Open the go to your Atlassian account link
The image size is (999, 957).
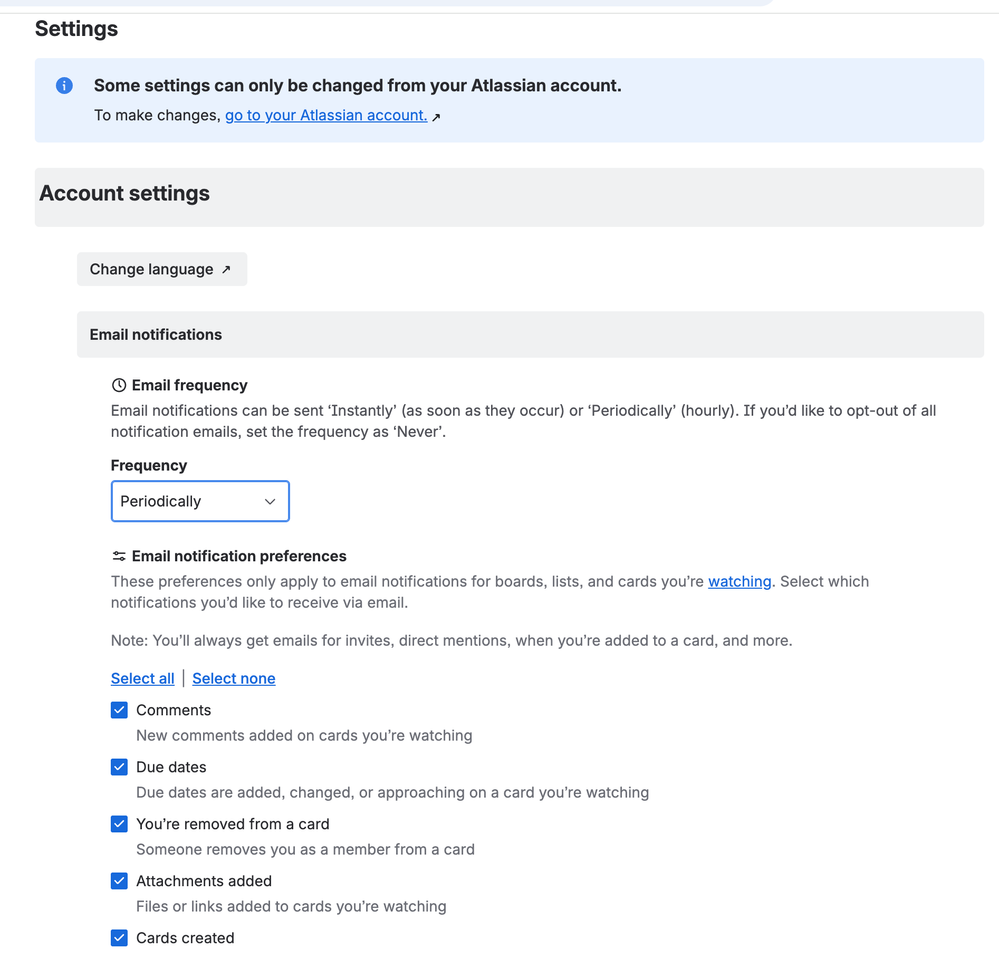coord(326,115)
